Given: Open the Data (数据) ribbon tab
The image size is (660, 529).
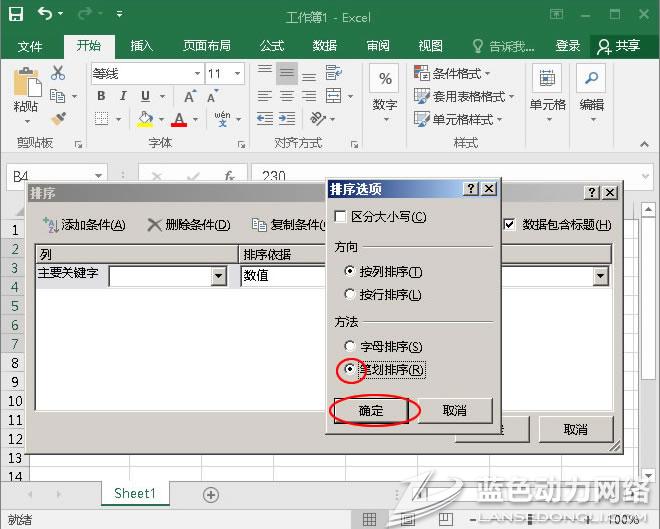Looking at the screenshot, I should pos(324,46).
